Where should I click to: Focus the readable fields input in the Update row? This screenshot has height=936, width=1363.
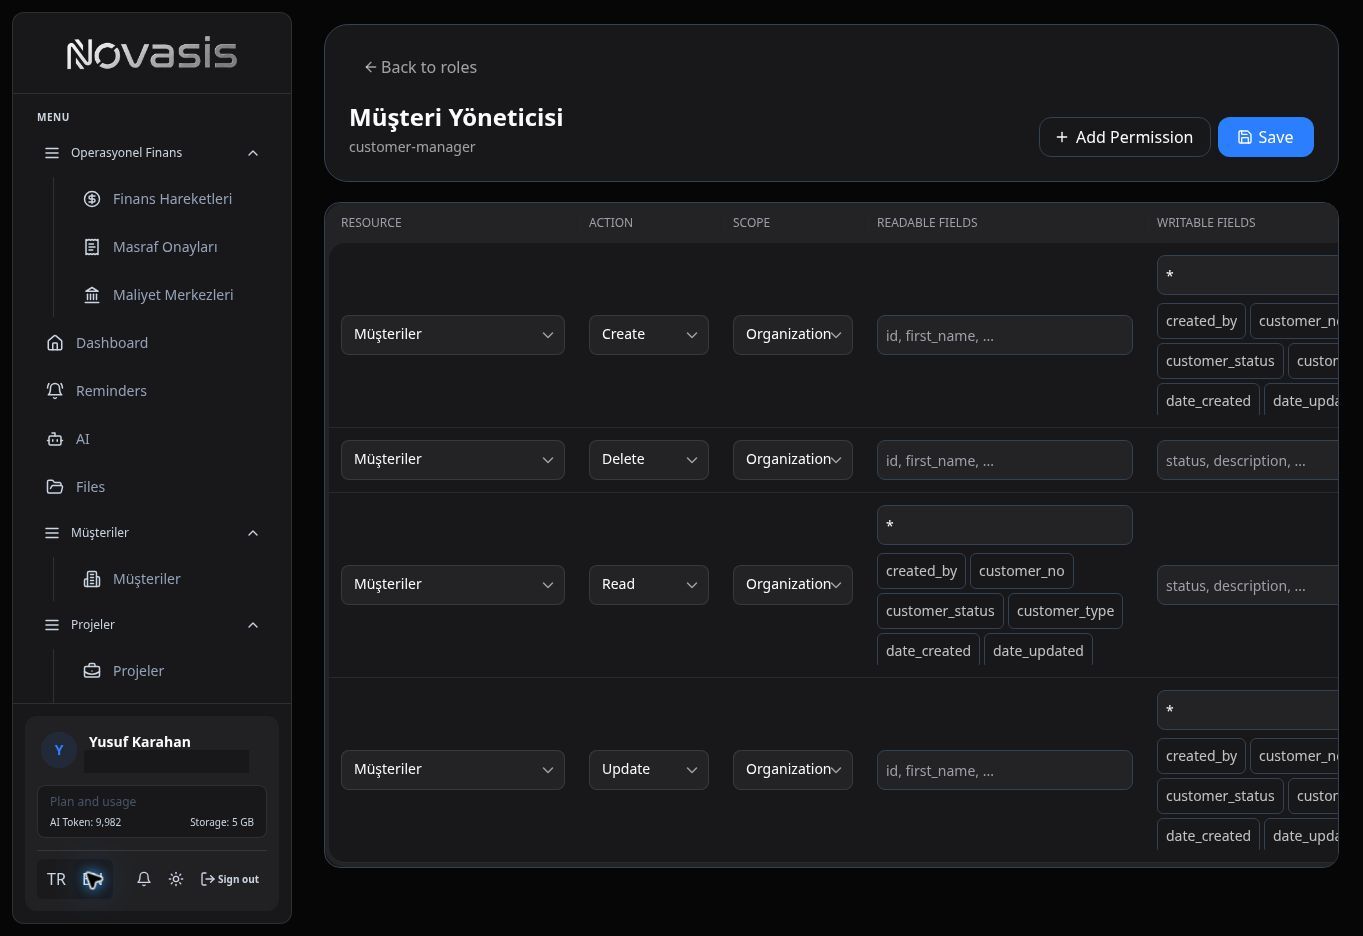click(1005, 770)
